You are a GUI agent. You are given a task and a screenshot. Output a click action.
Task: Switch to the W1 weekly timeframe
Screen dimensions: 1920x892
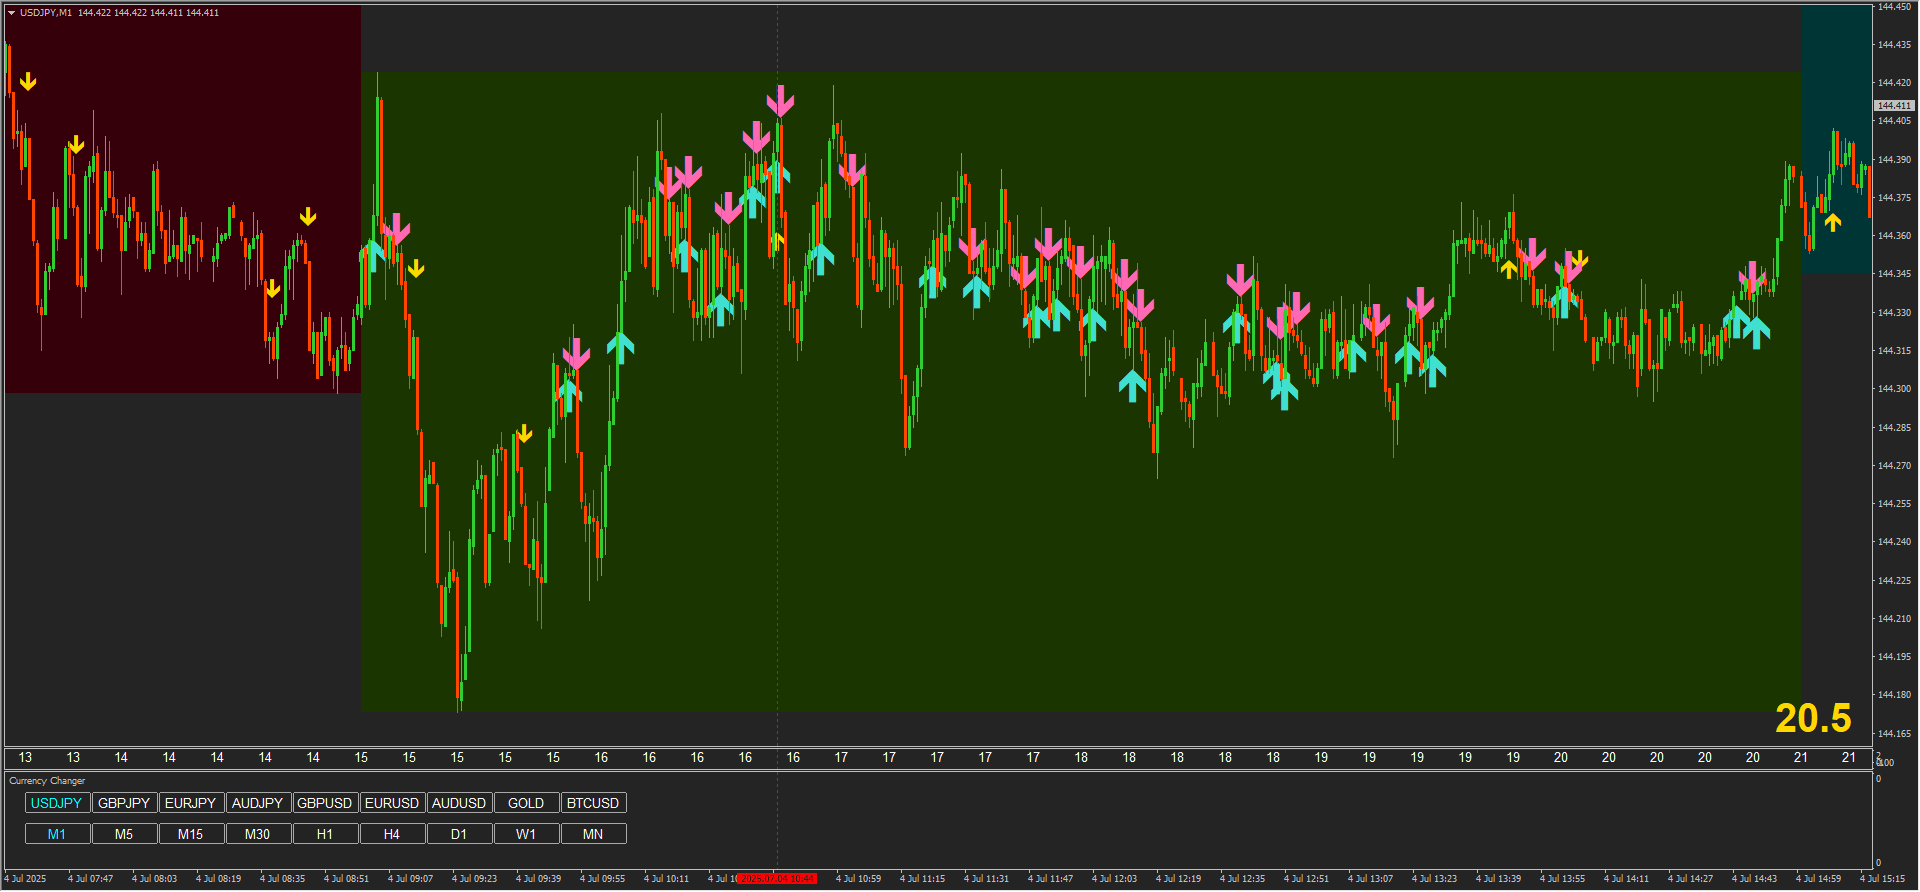pyautogui.click(x=526, y=834)
